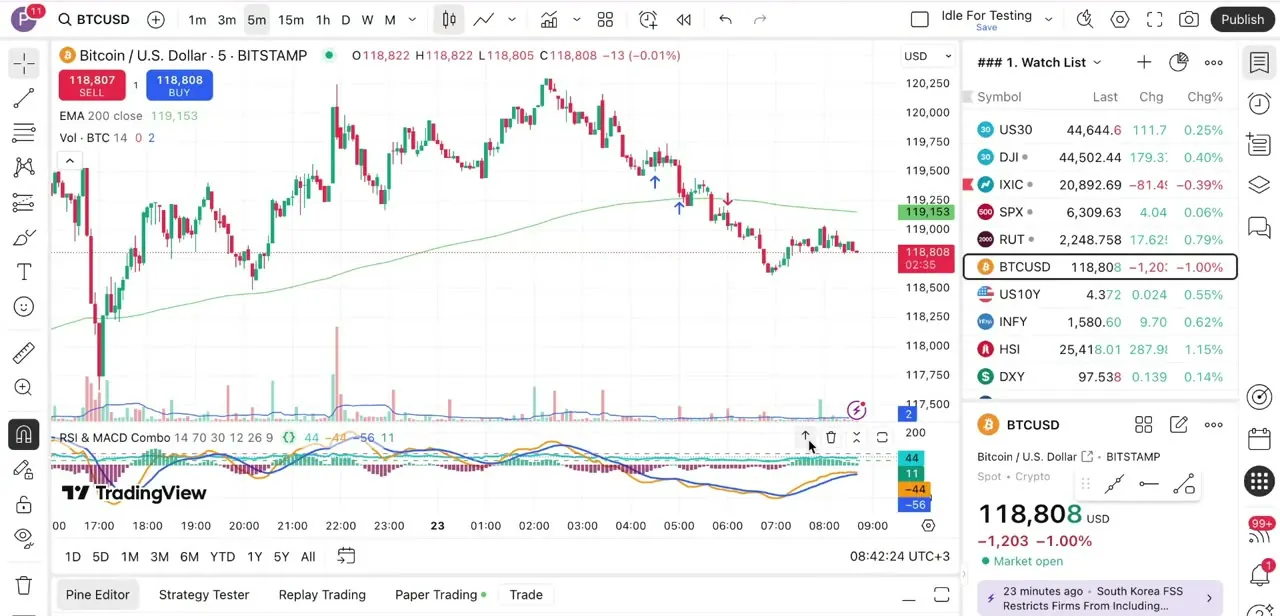Click the red SELL 118,807 button
Screen dimensions: 1280x616
pos(91,85)
